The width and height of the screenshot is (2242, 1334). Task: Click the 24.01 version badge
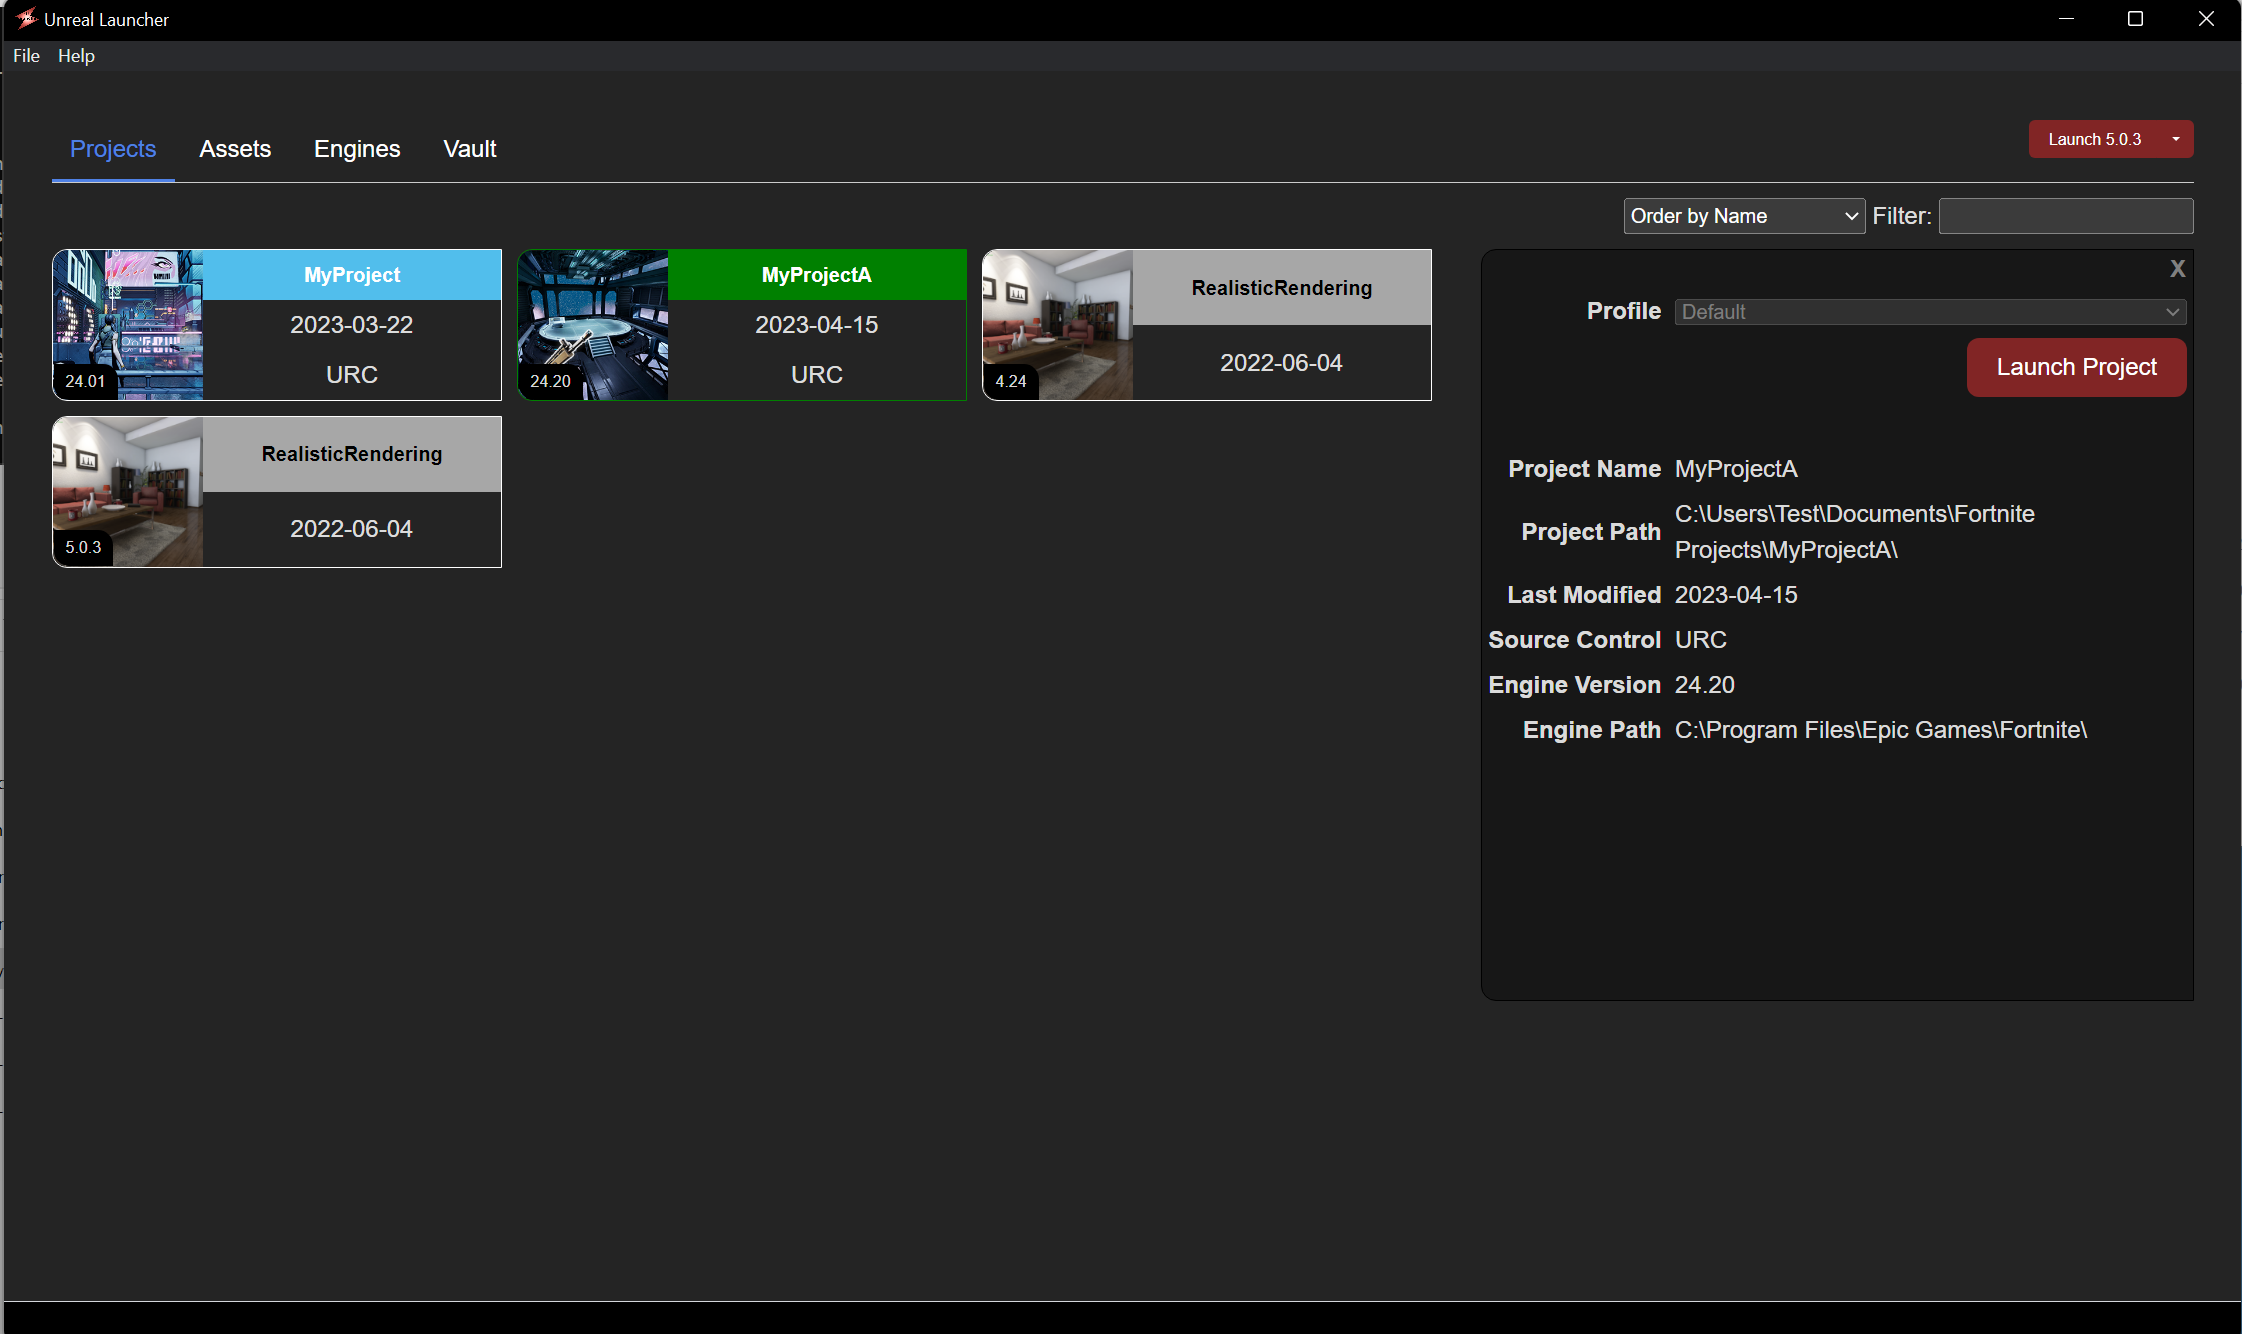[85, 381]
